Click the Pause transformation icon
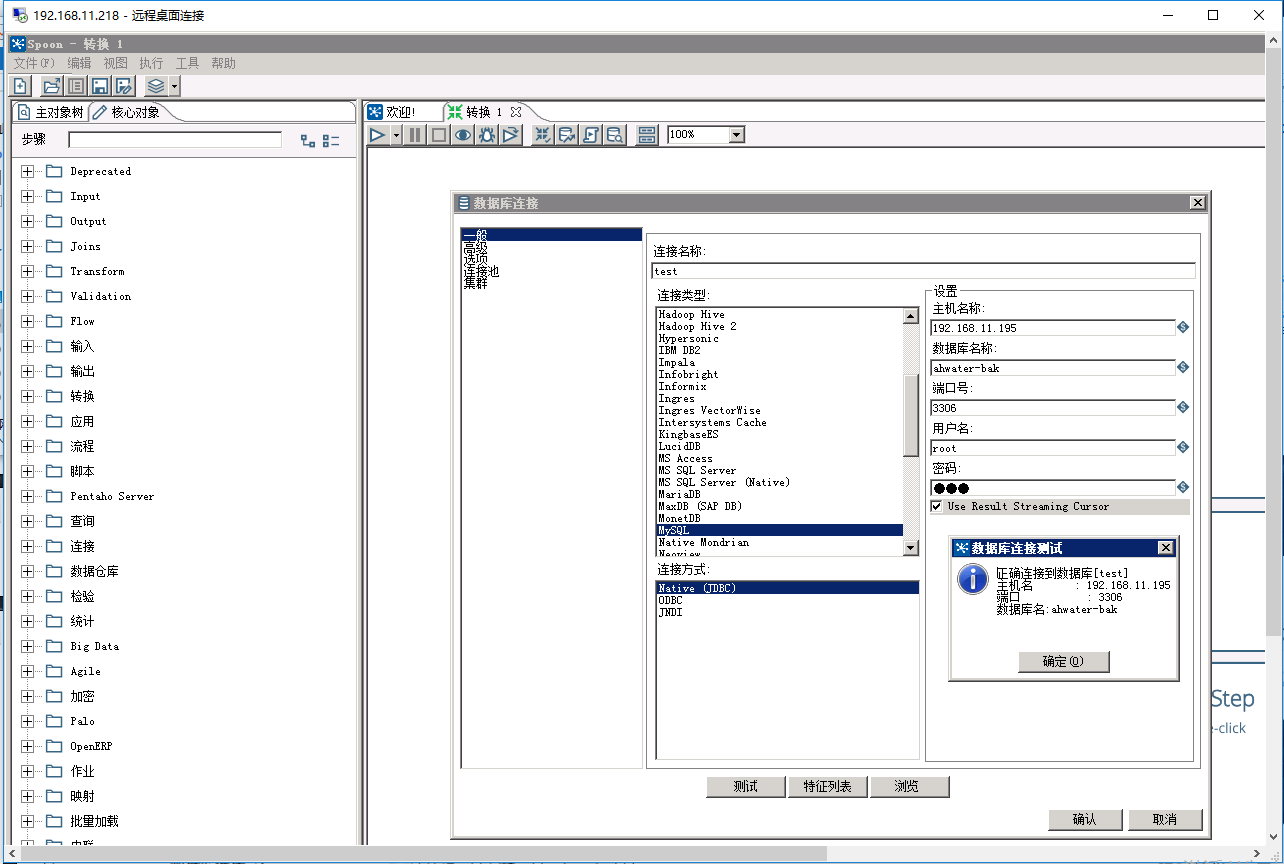 click(x=415, y=134)
